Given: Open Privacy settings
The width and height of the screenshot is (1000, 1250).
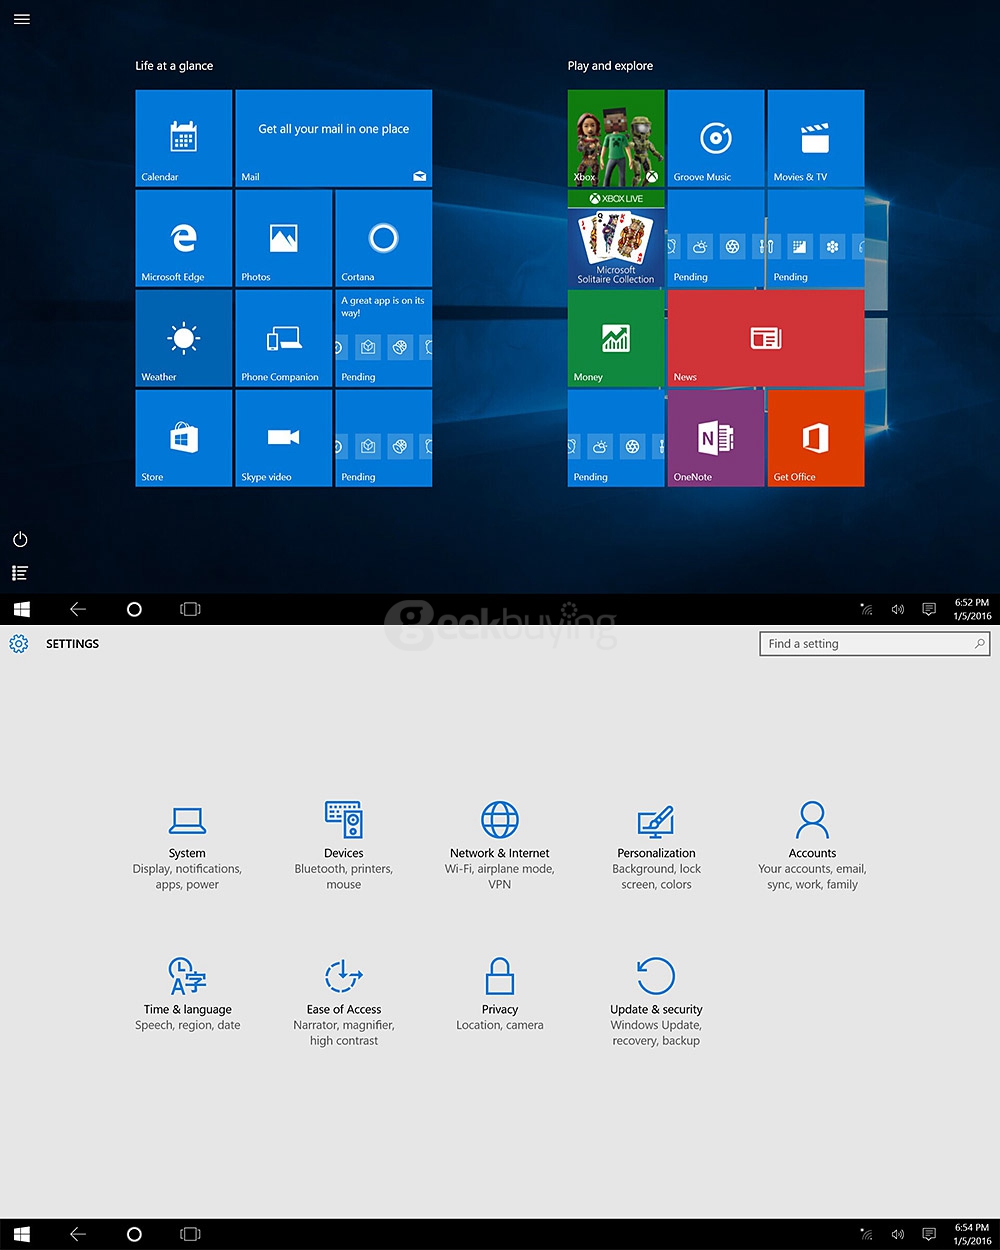Looking at the screenshot, I should [x=500, y=994].
